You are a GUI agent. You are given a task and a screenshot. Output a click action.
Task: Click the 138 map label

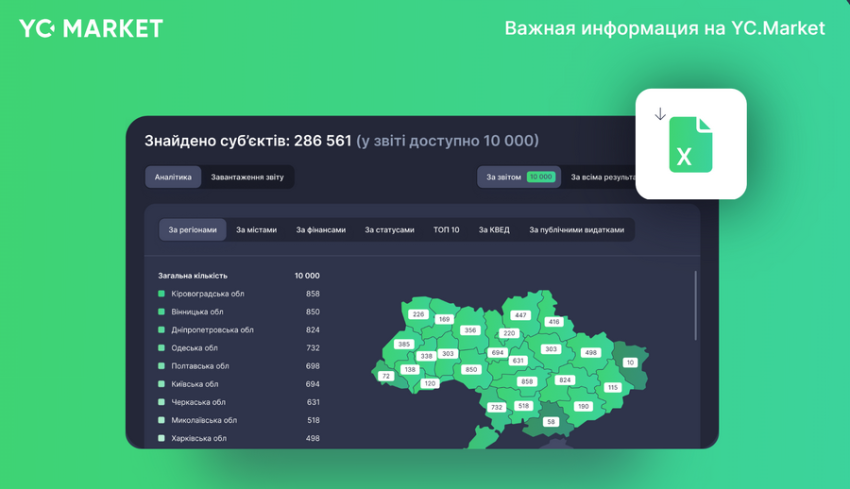410,370
